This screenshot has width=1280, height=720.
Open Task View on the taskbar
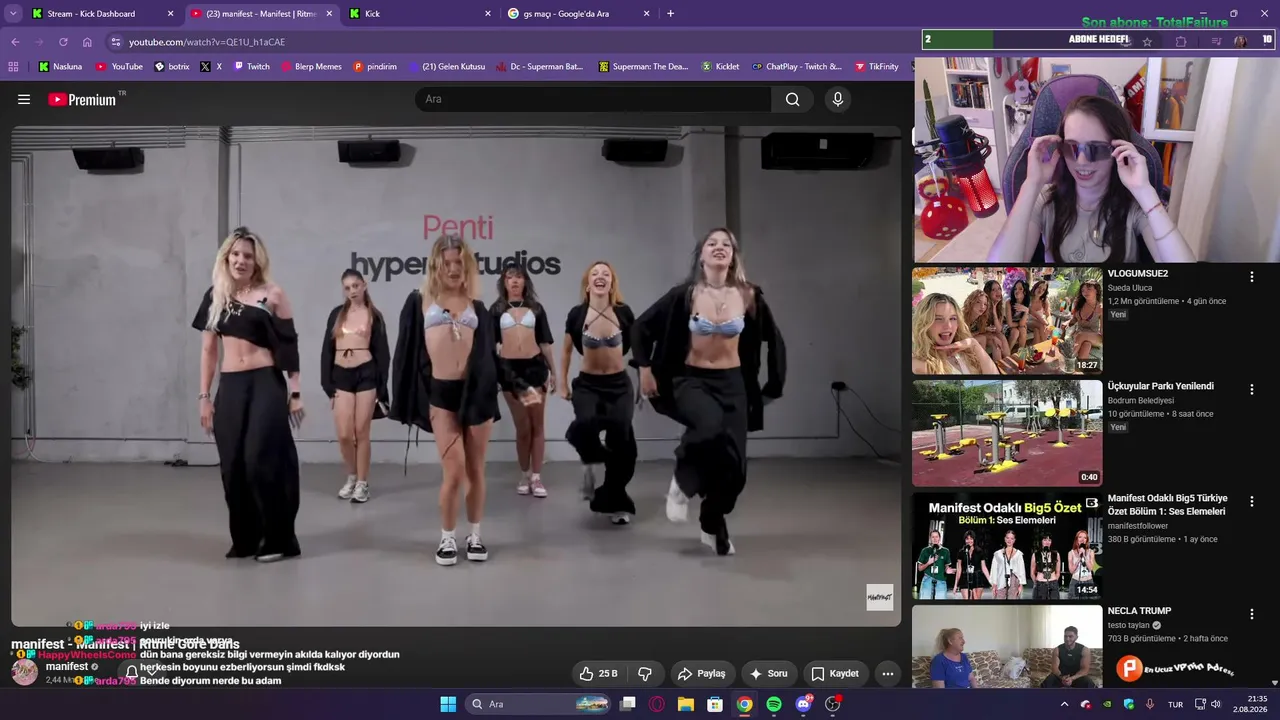(x=628, y=704)
